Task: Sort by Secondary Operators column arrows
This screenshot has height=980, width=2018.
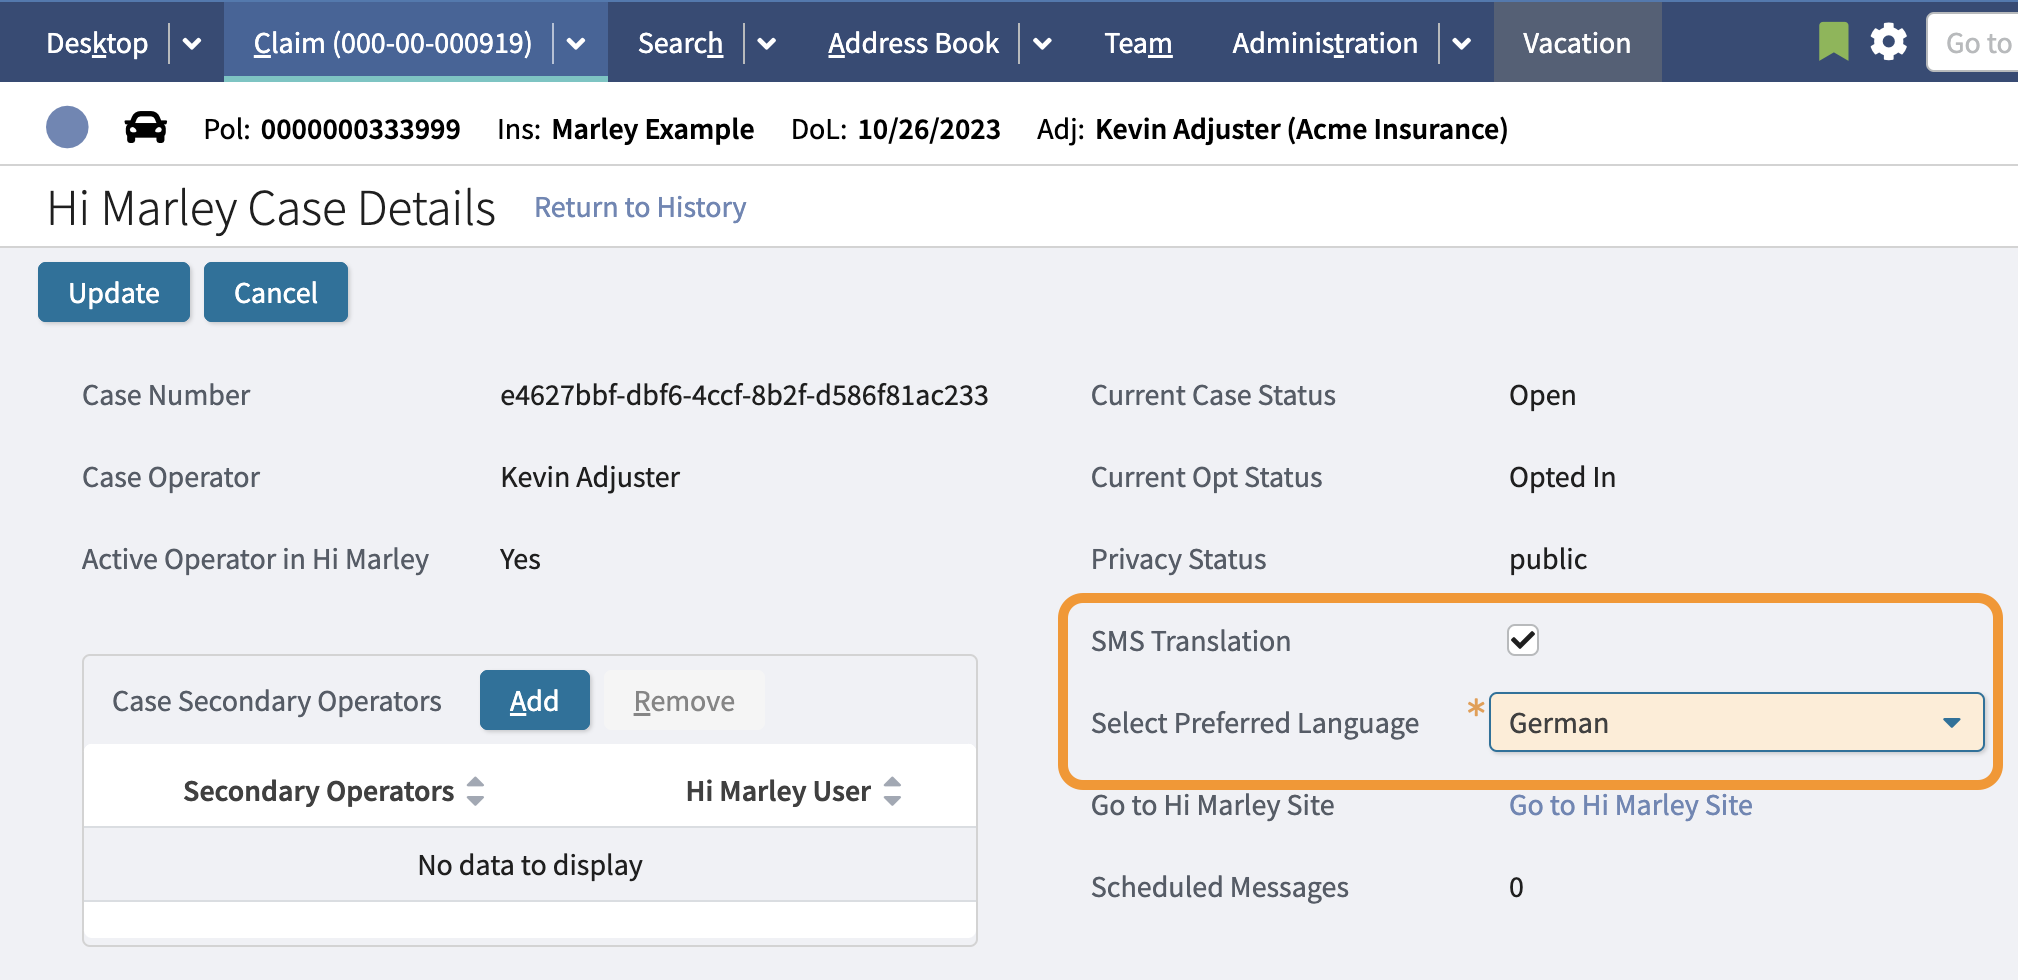Action: [476, 791]
